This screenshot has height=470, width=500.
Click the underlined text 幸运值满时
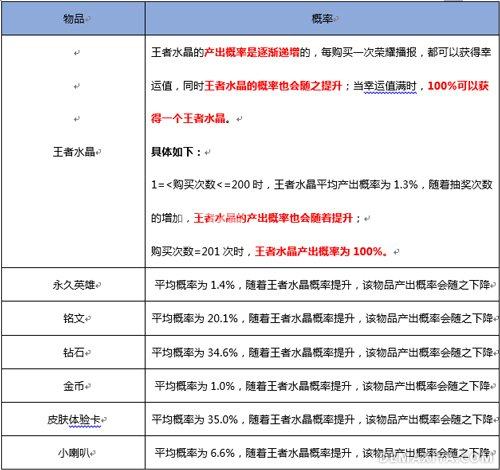(x=390, y=86)
